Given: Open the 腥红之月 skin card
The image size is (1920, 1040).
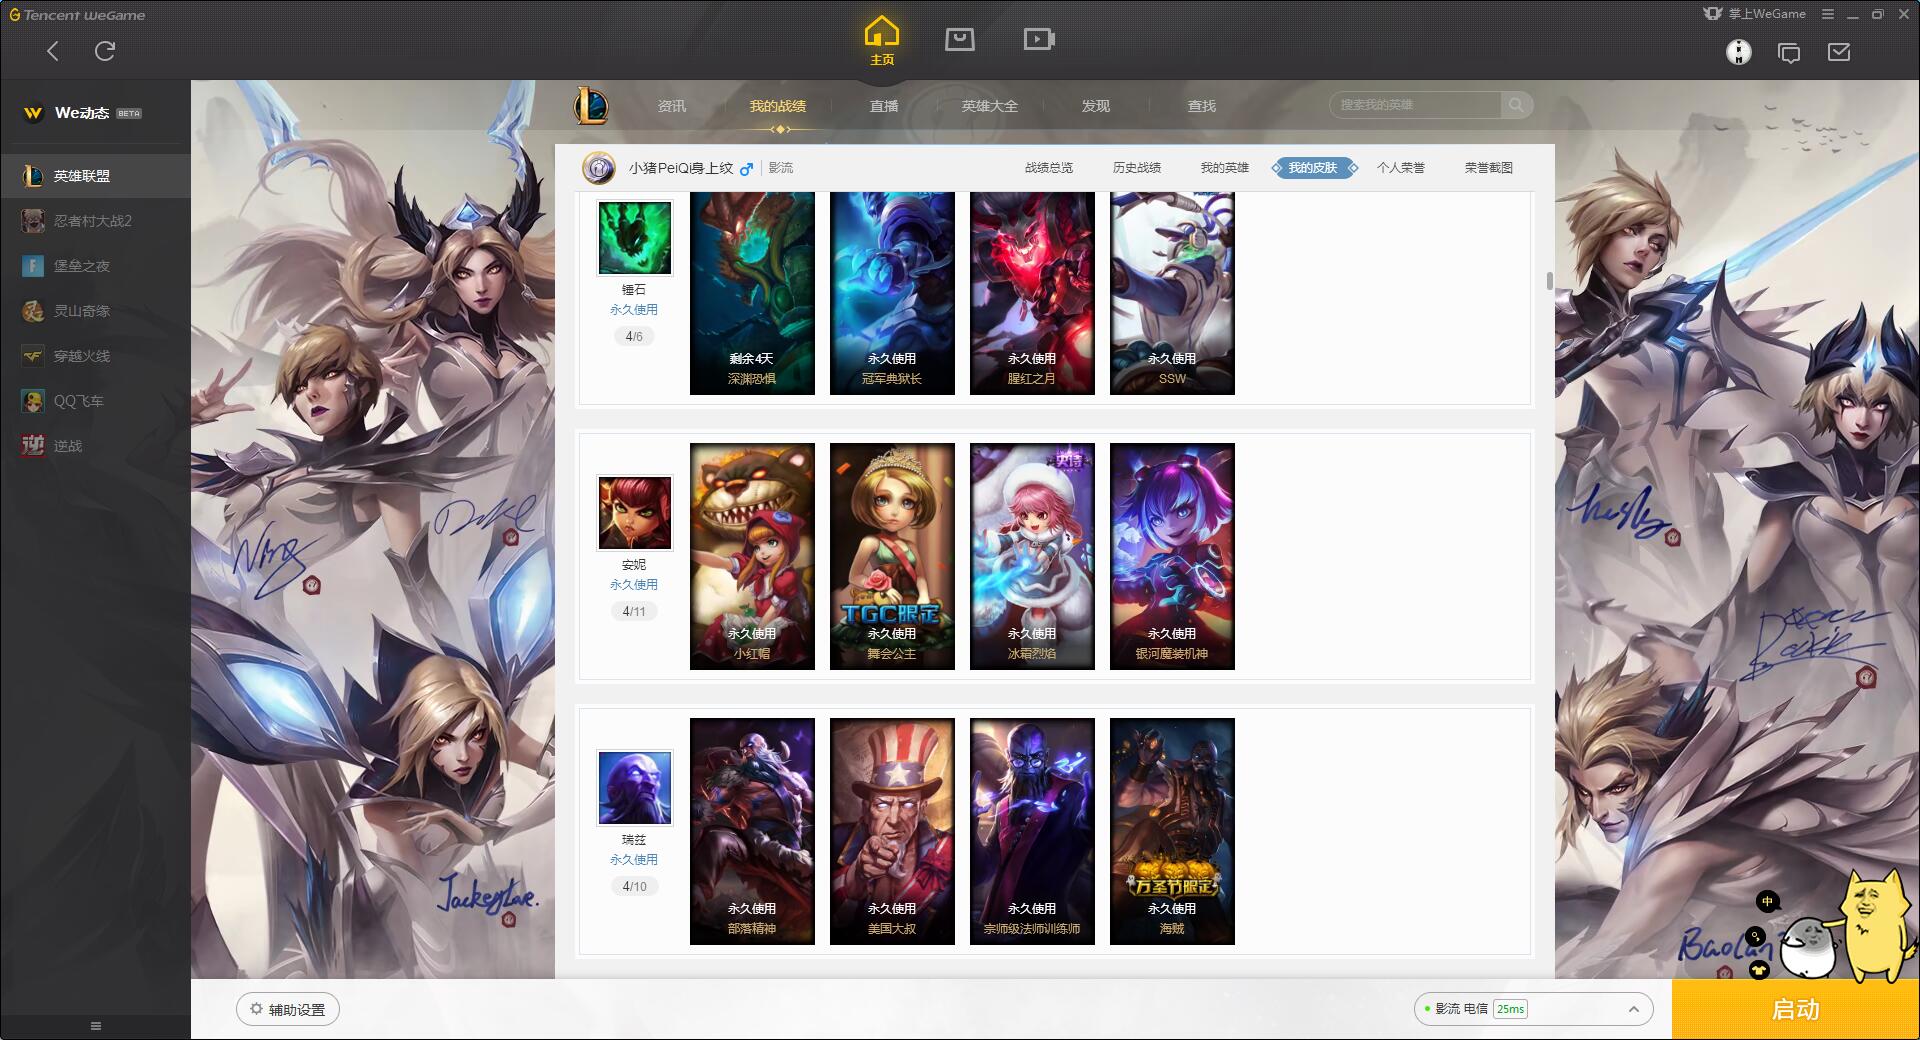Looking at the screenshot, I should (1032, 294).
